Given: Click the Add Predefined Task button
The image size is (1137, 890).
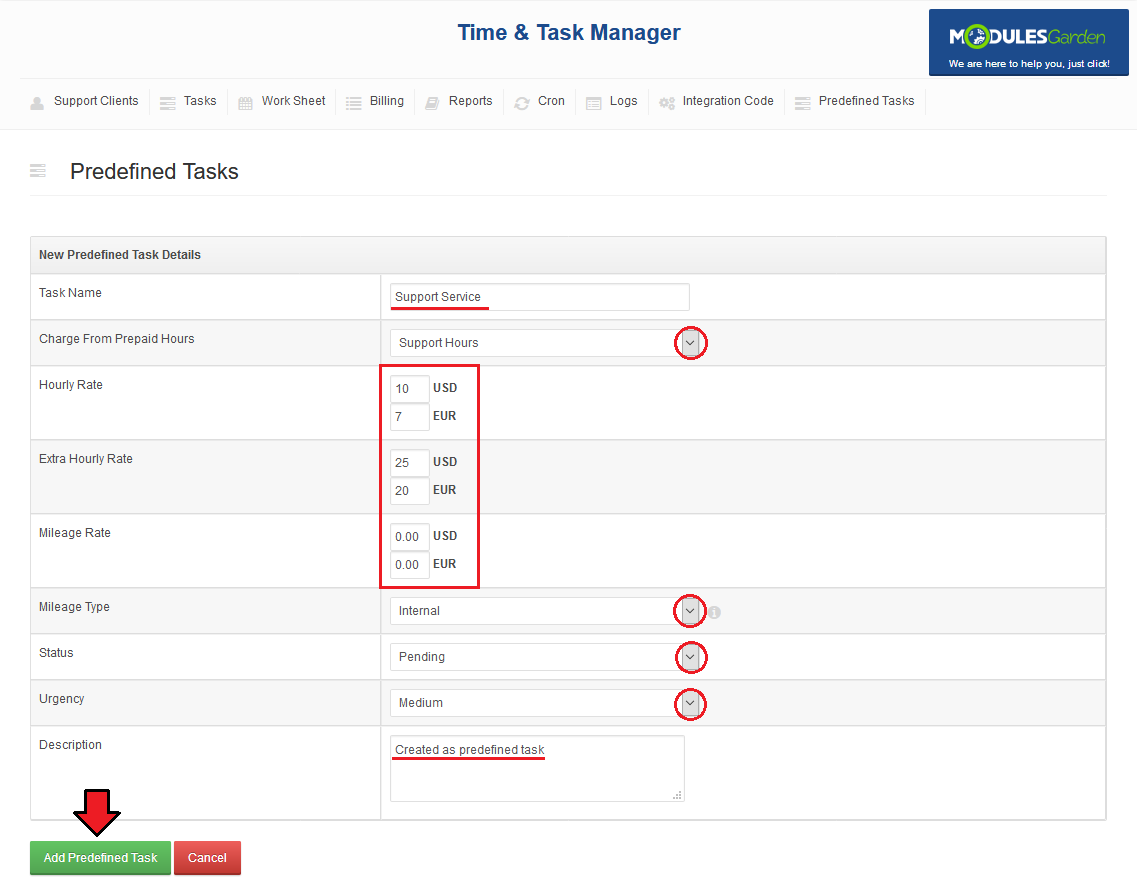Looking at the screenshot, I should [x=100, y=858].
